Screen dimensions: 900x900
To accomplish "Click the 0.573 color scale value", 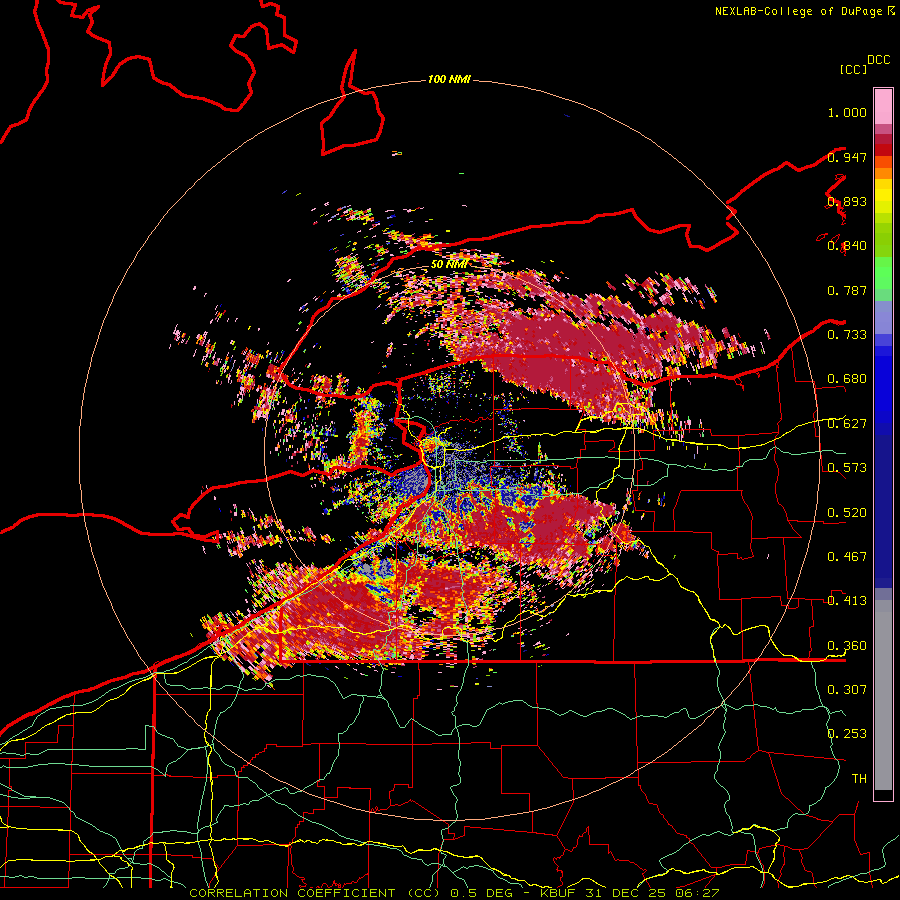I will pos(847,468).
